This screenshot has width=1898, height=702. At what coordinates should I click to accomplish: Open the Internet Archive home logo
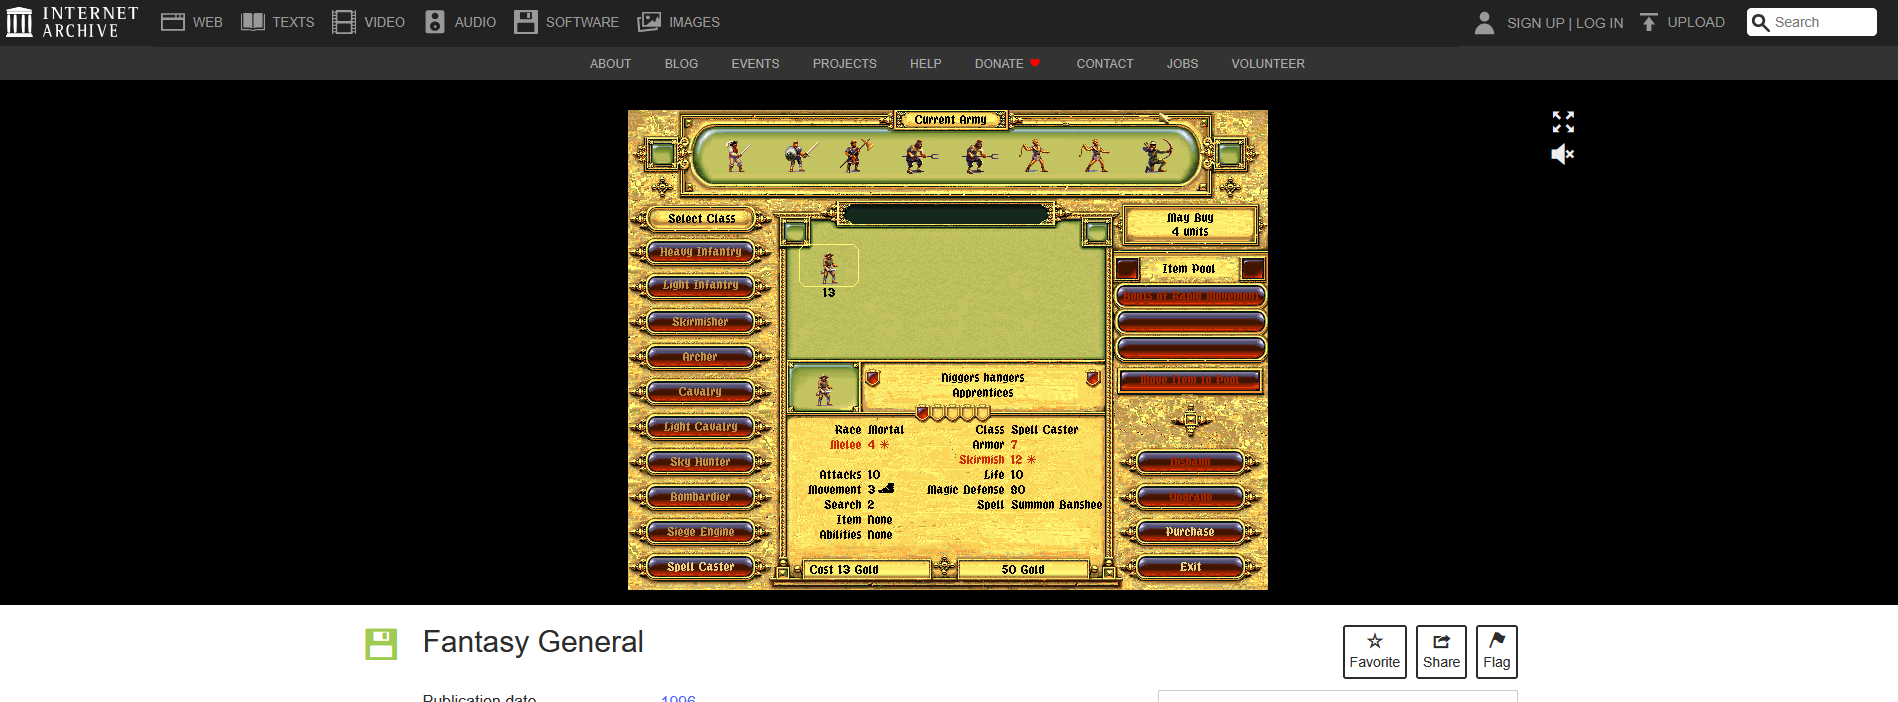pyautogui.click(x=72, y=22)
